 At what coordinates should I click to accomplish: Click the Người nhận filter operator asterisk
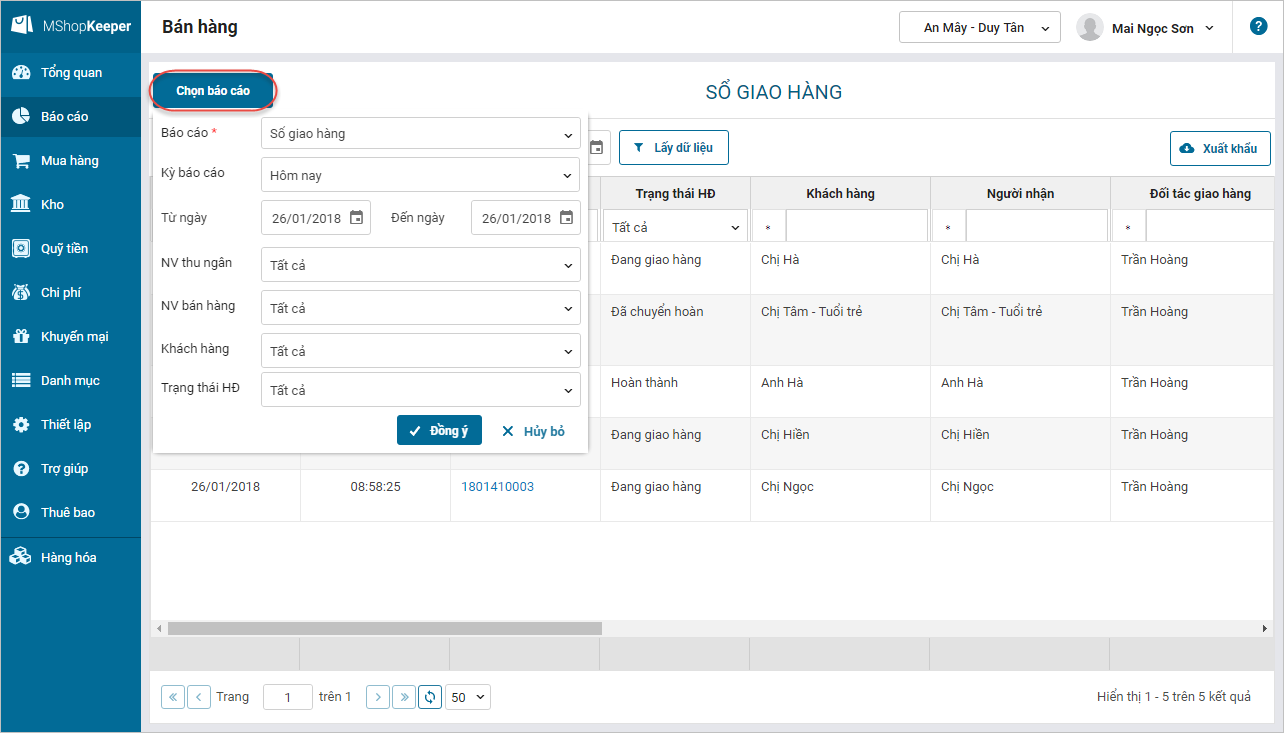949,227
